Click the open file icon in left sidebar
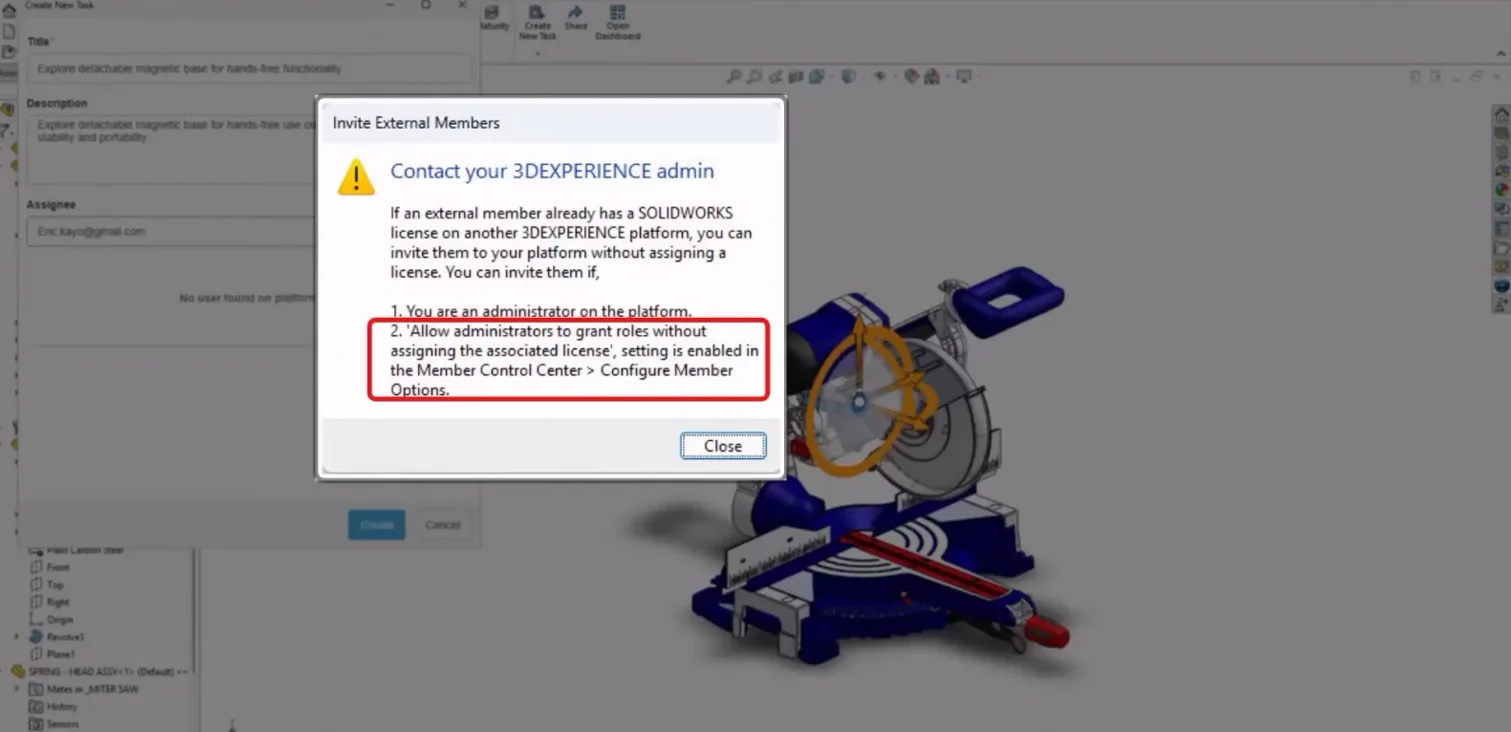The width and height of the screenshot is (1511, 732). (8, 52)
